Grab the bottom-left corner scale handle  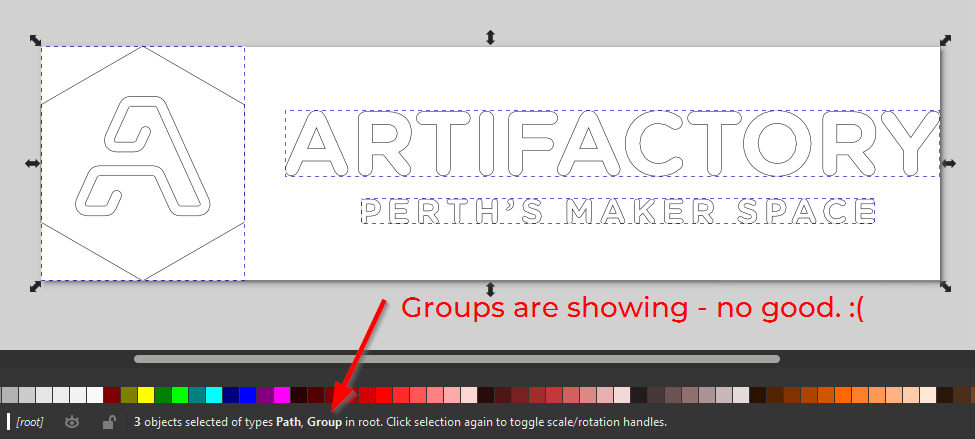[35, 286]
